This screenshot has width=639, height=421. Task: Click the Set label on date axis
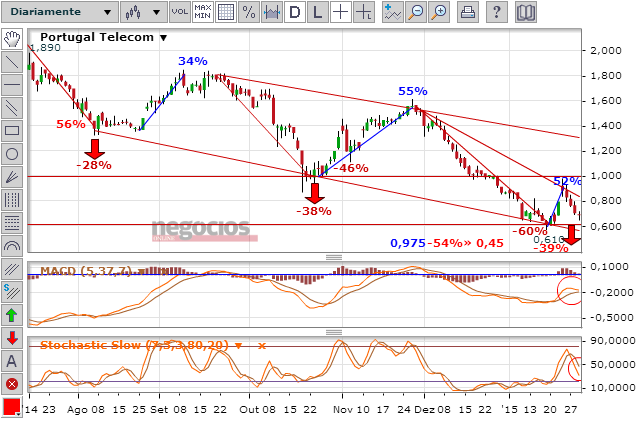click(x=159, y=410)
